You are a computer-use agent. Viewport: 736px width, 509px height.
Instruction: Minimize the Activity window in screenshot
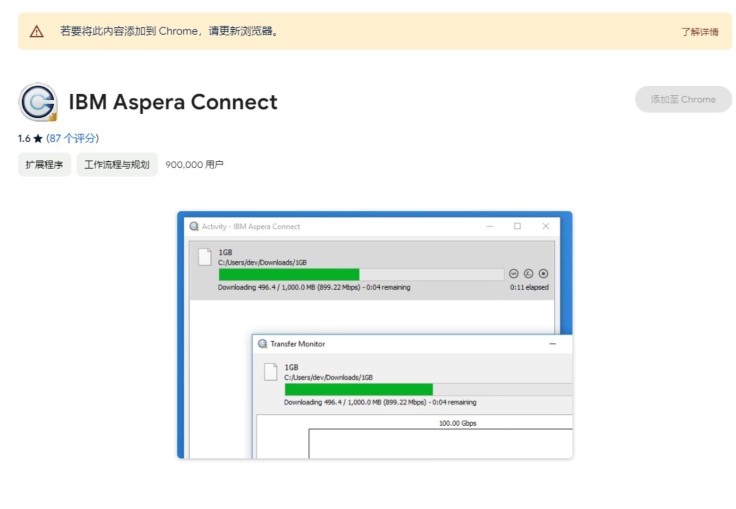pos(490,226)
